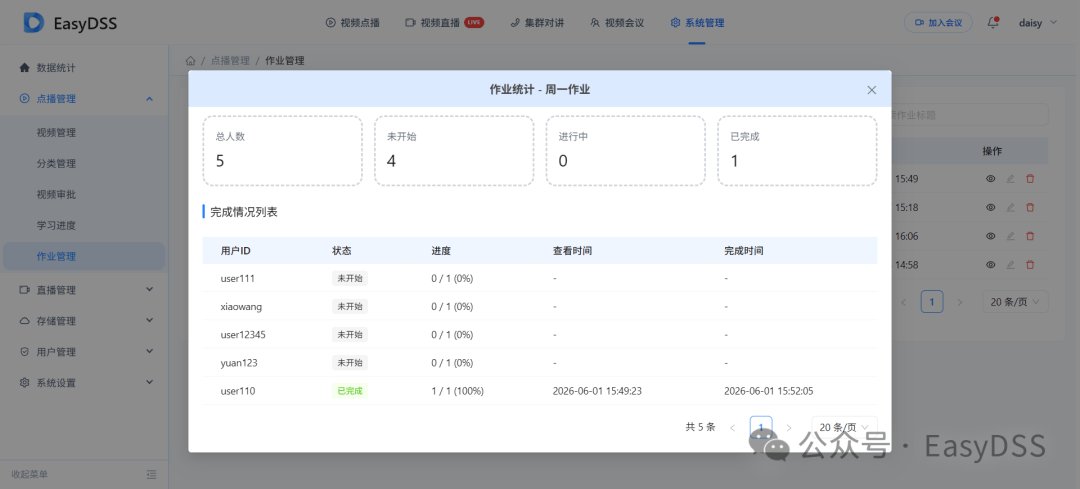Image resolution: width=1080 pixels, height=489 pixels.
Task: Expand the 存储管理 sidebar group
Action: [84, 321]
